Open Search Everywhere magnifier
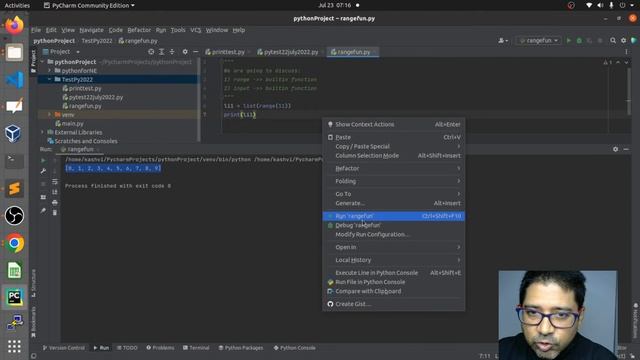 (613, 40)
